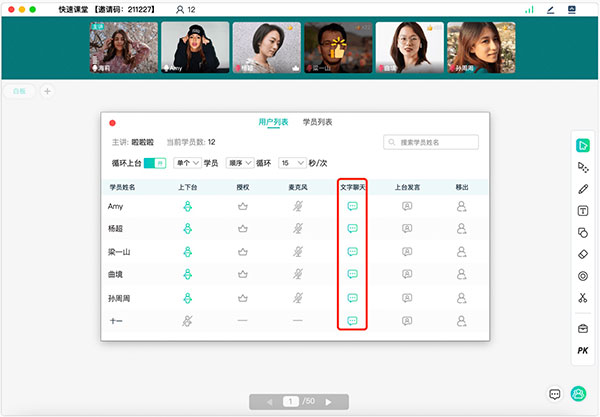Add a new whiteboard with plus button
This screenshot has height=417, width=600.
[46, 91]
